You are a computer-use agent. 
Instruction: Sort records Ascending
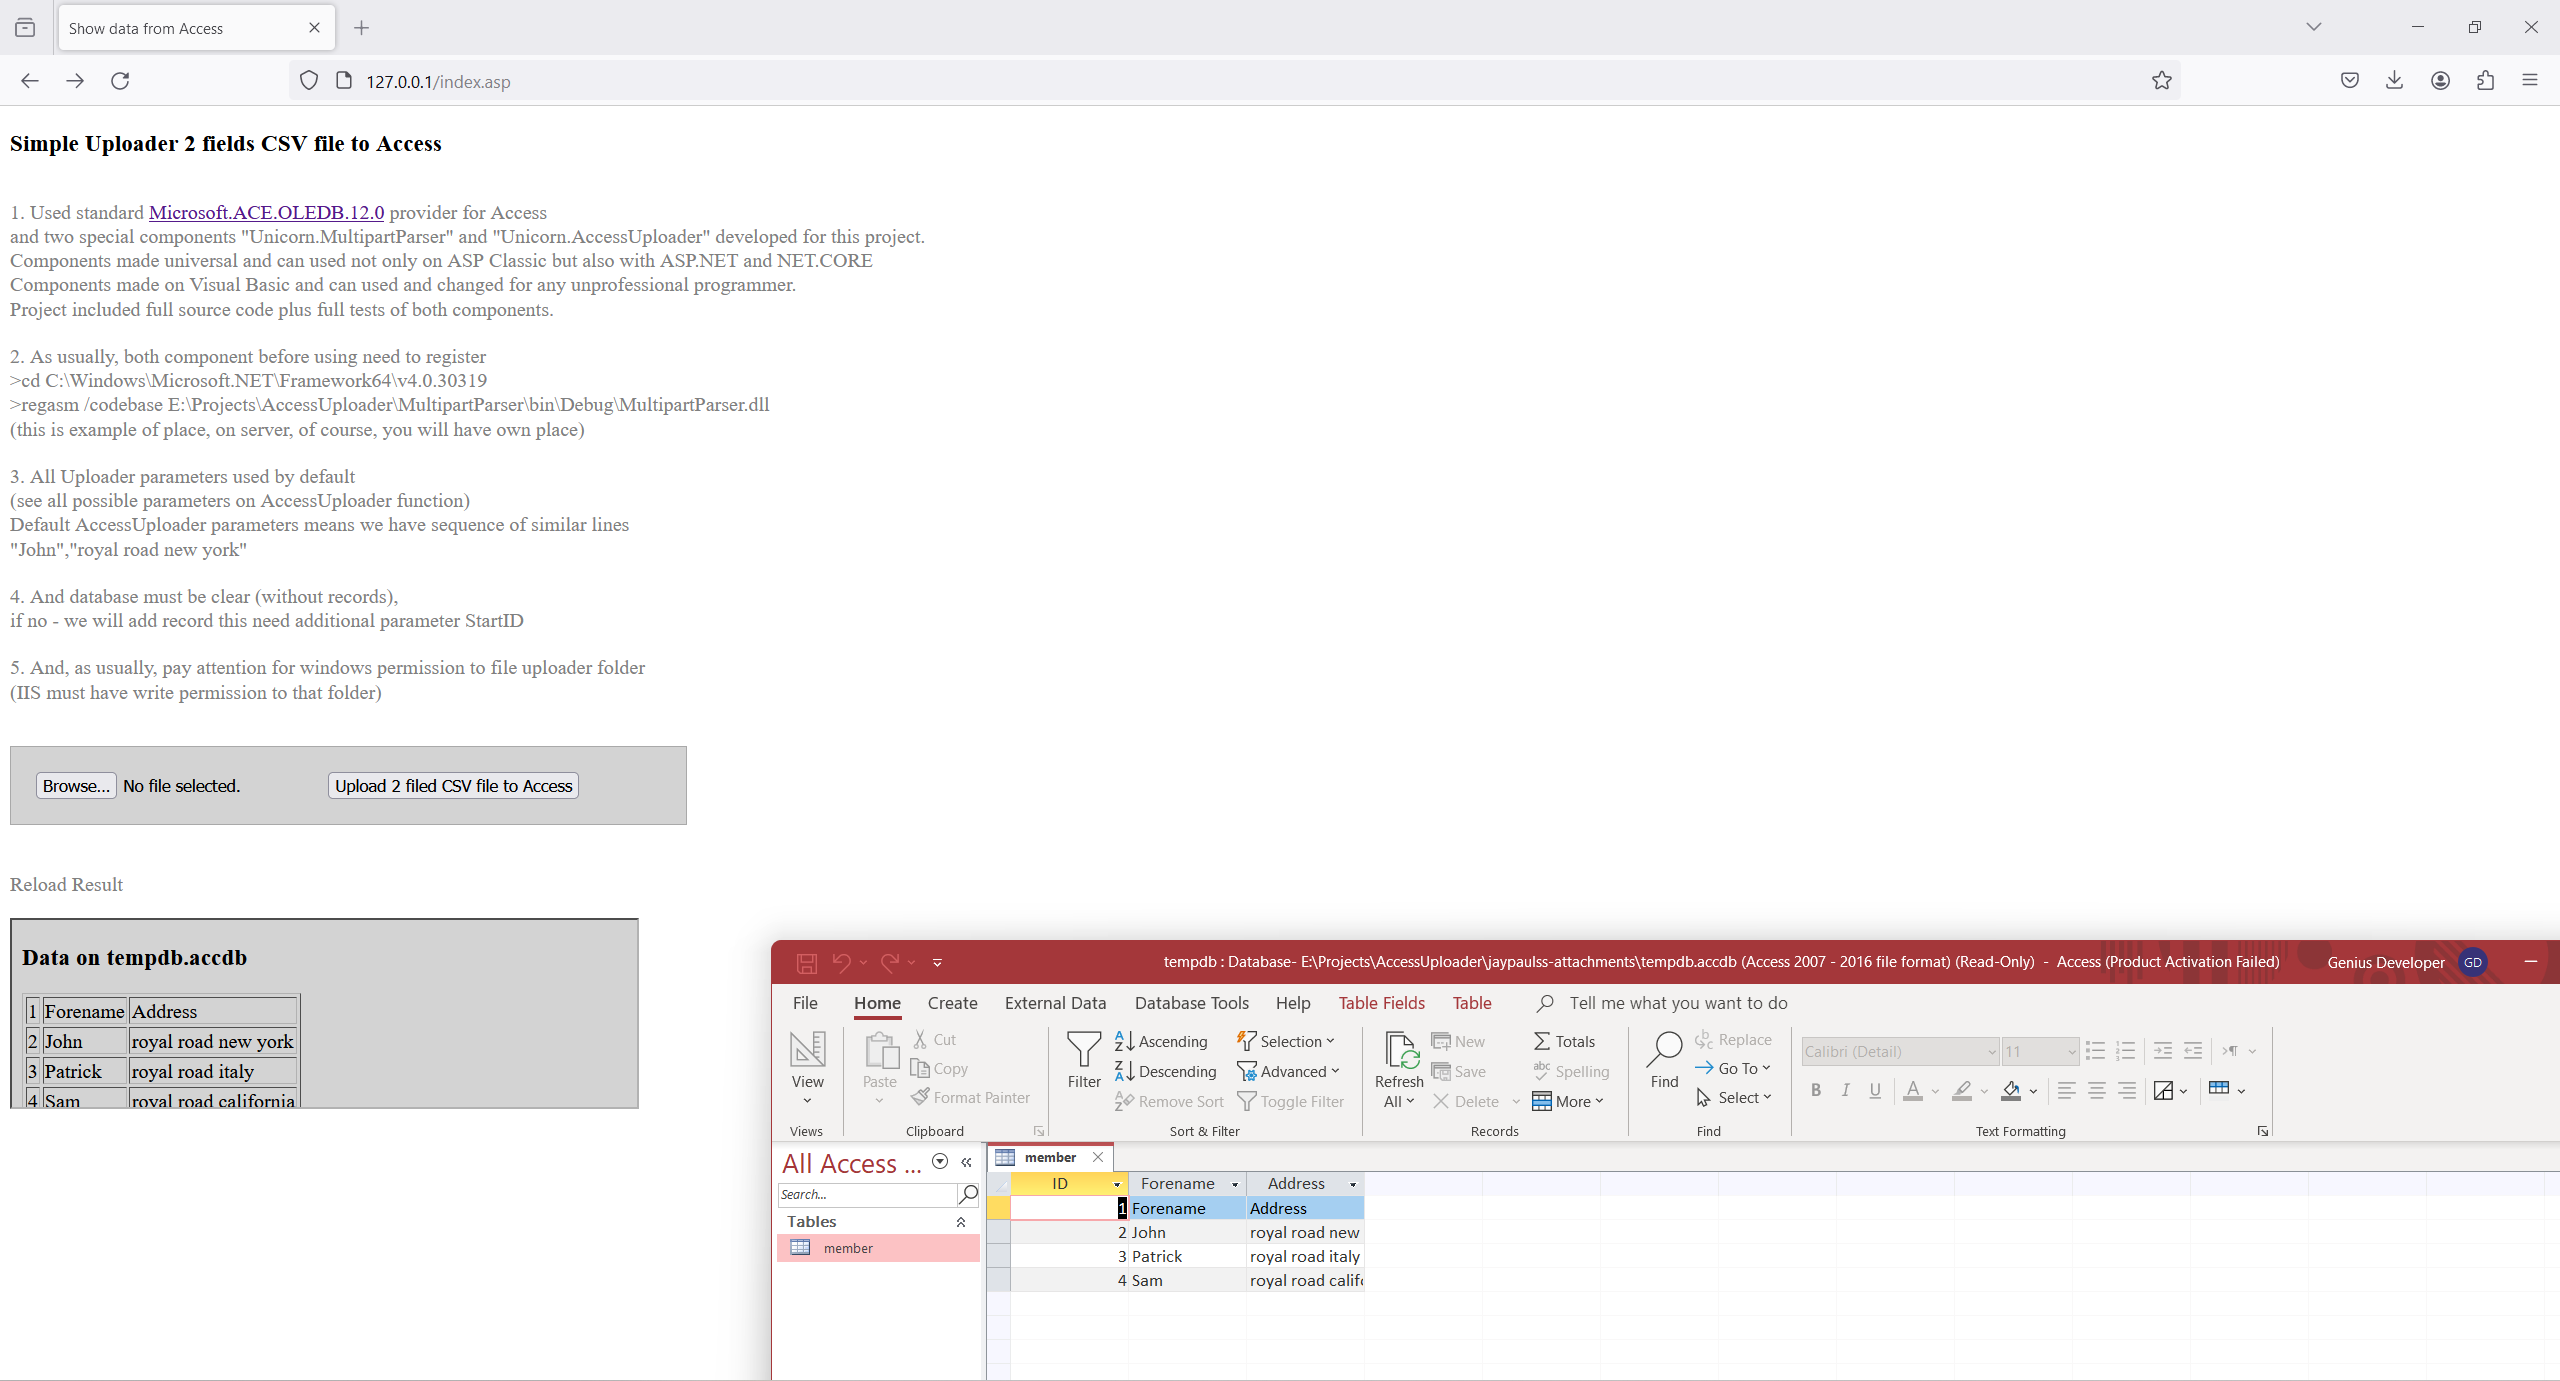click(x=1161, y=1041)
